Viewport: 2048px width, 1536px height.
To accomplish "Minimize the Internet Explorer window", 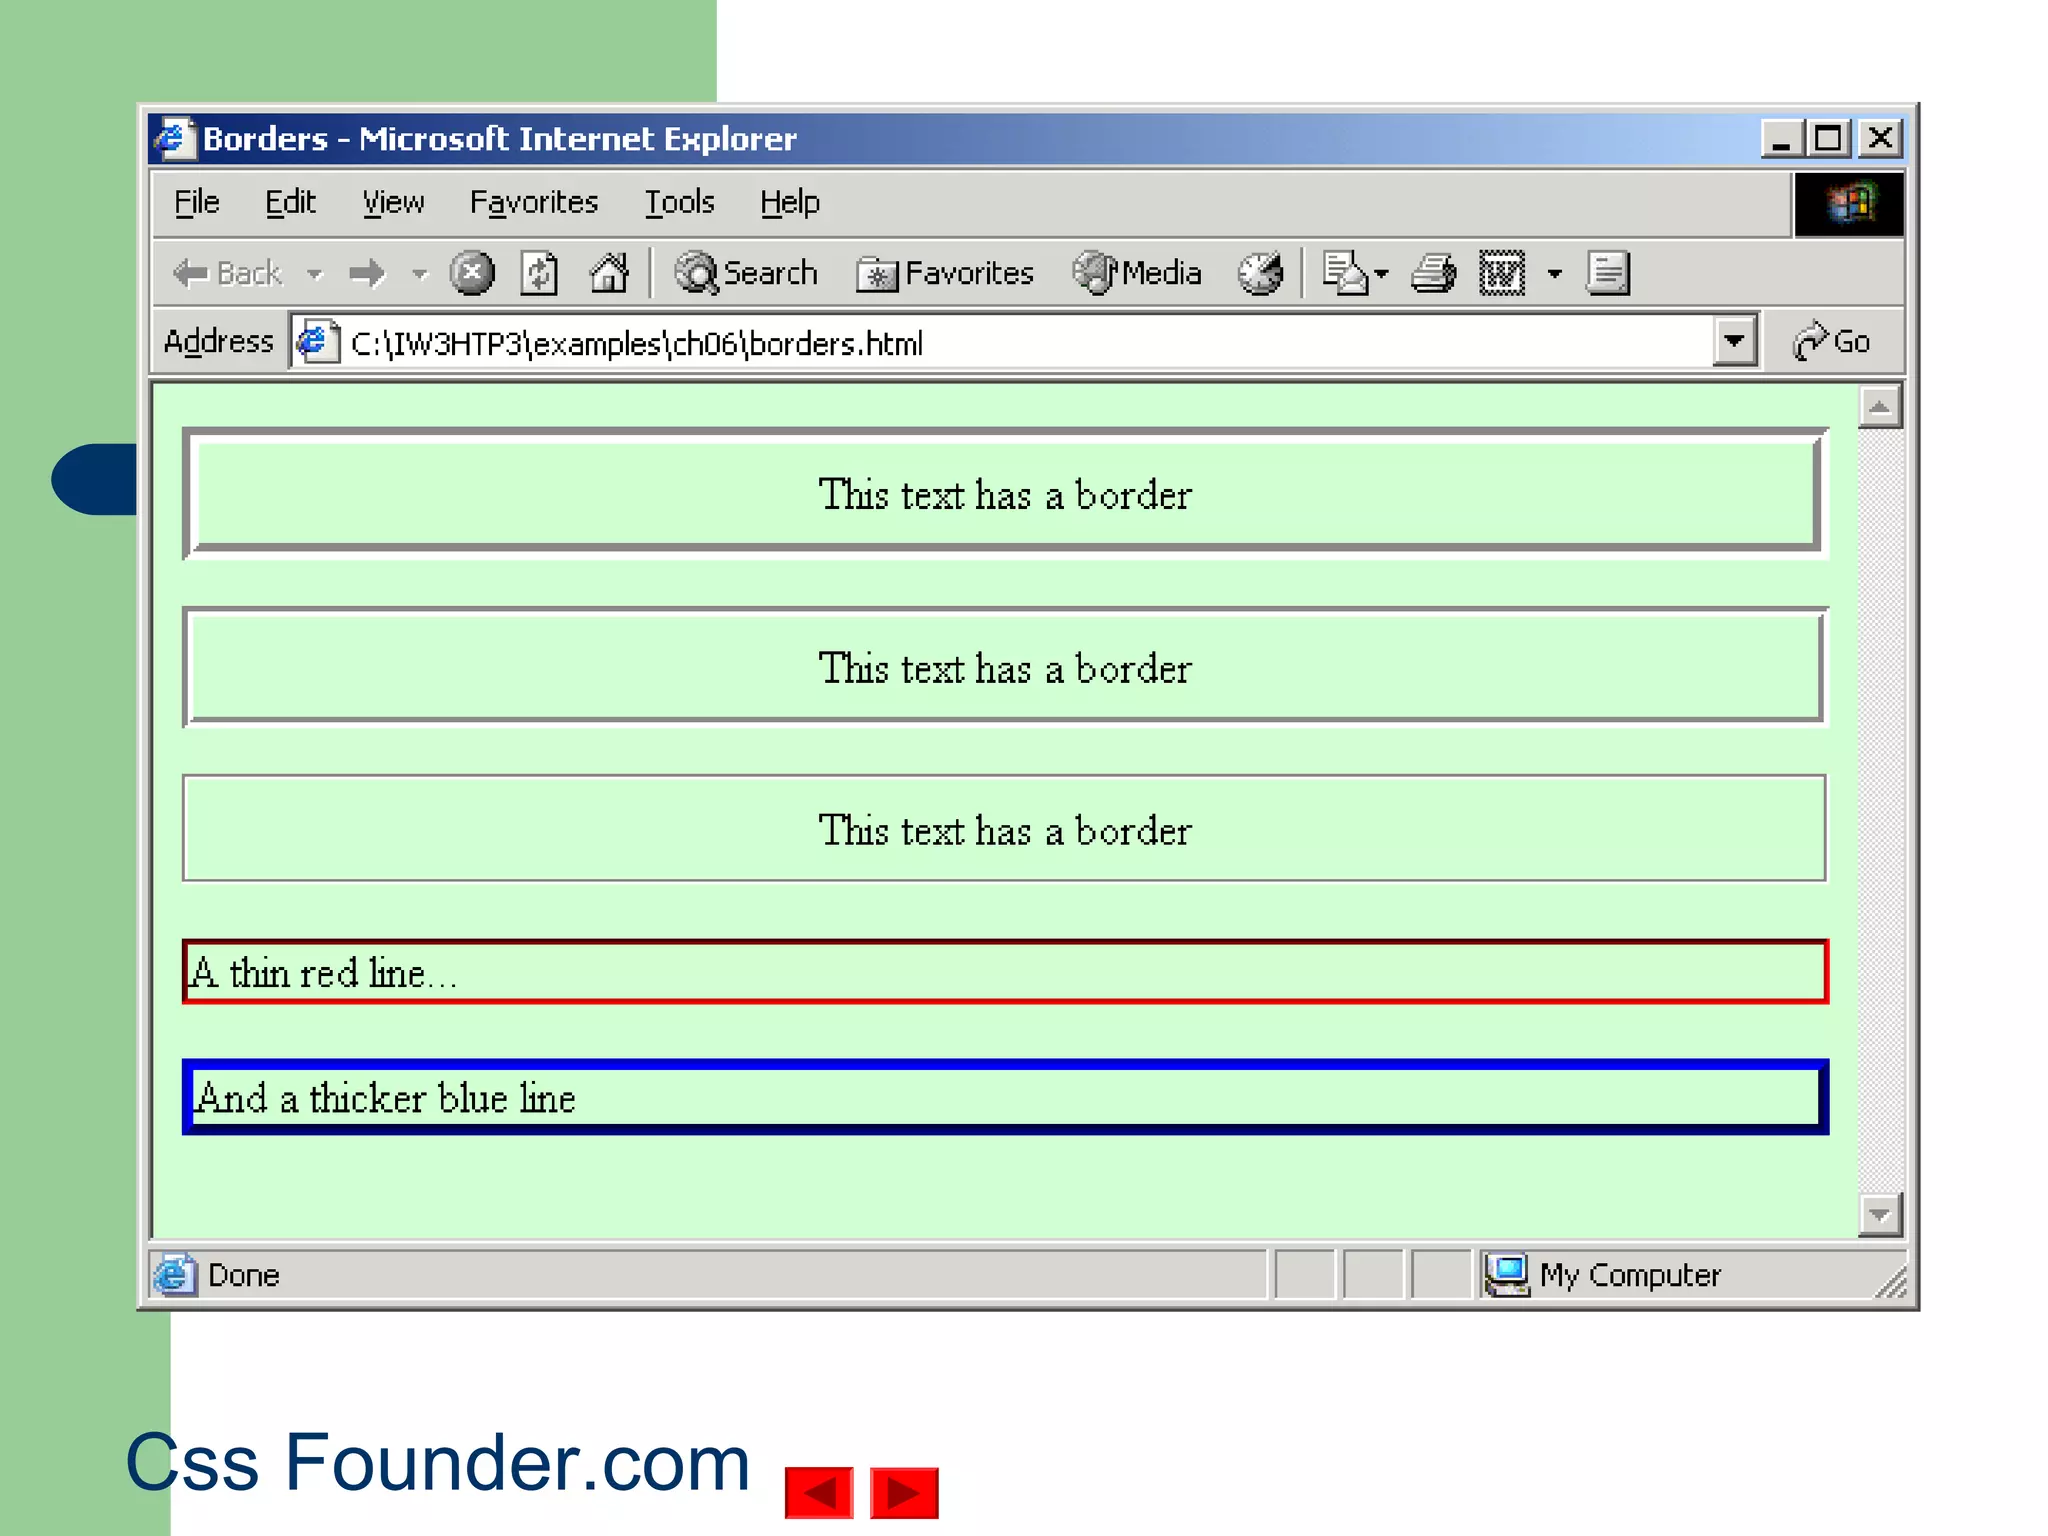I will pos(1781,138).
